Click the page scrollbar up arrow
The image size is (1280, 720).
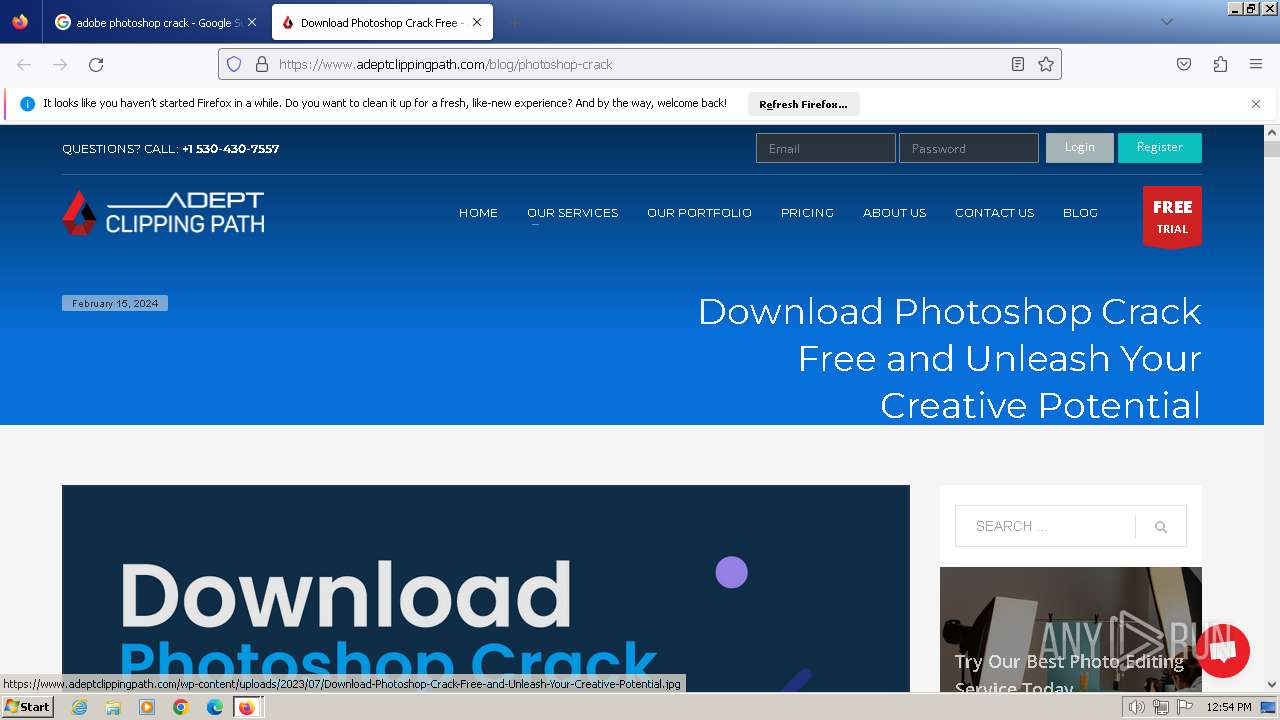1272,132
